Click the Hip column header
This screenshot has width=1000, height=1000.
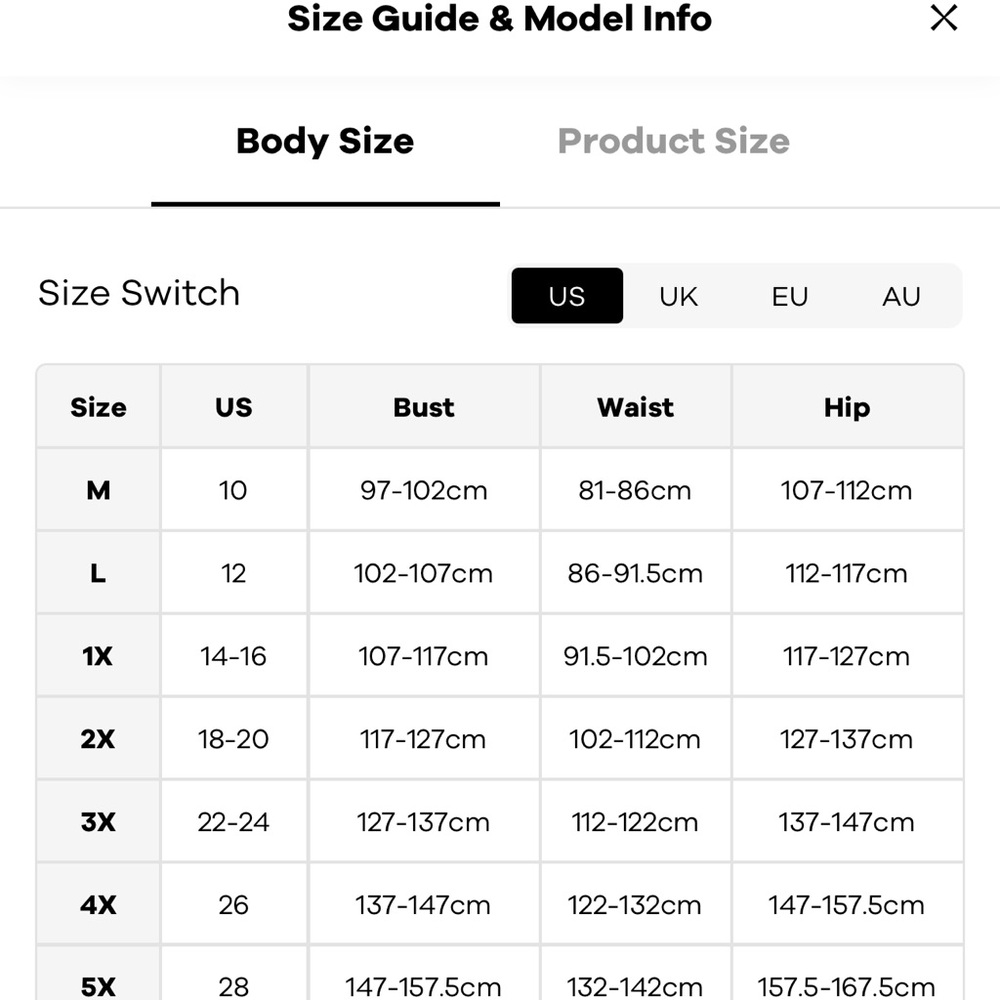[847, 407]
